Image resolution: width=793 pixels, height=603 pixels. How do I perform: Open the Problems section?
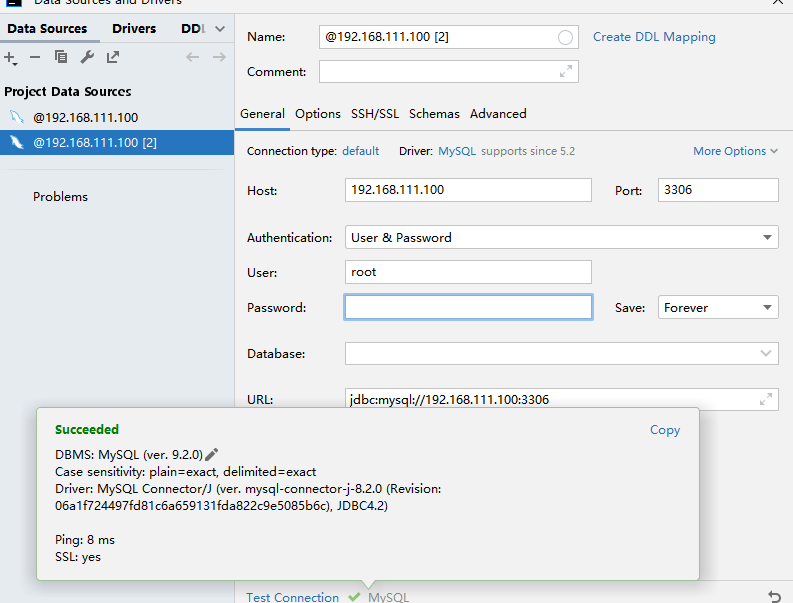tap(60, 197)
